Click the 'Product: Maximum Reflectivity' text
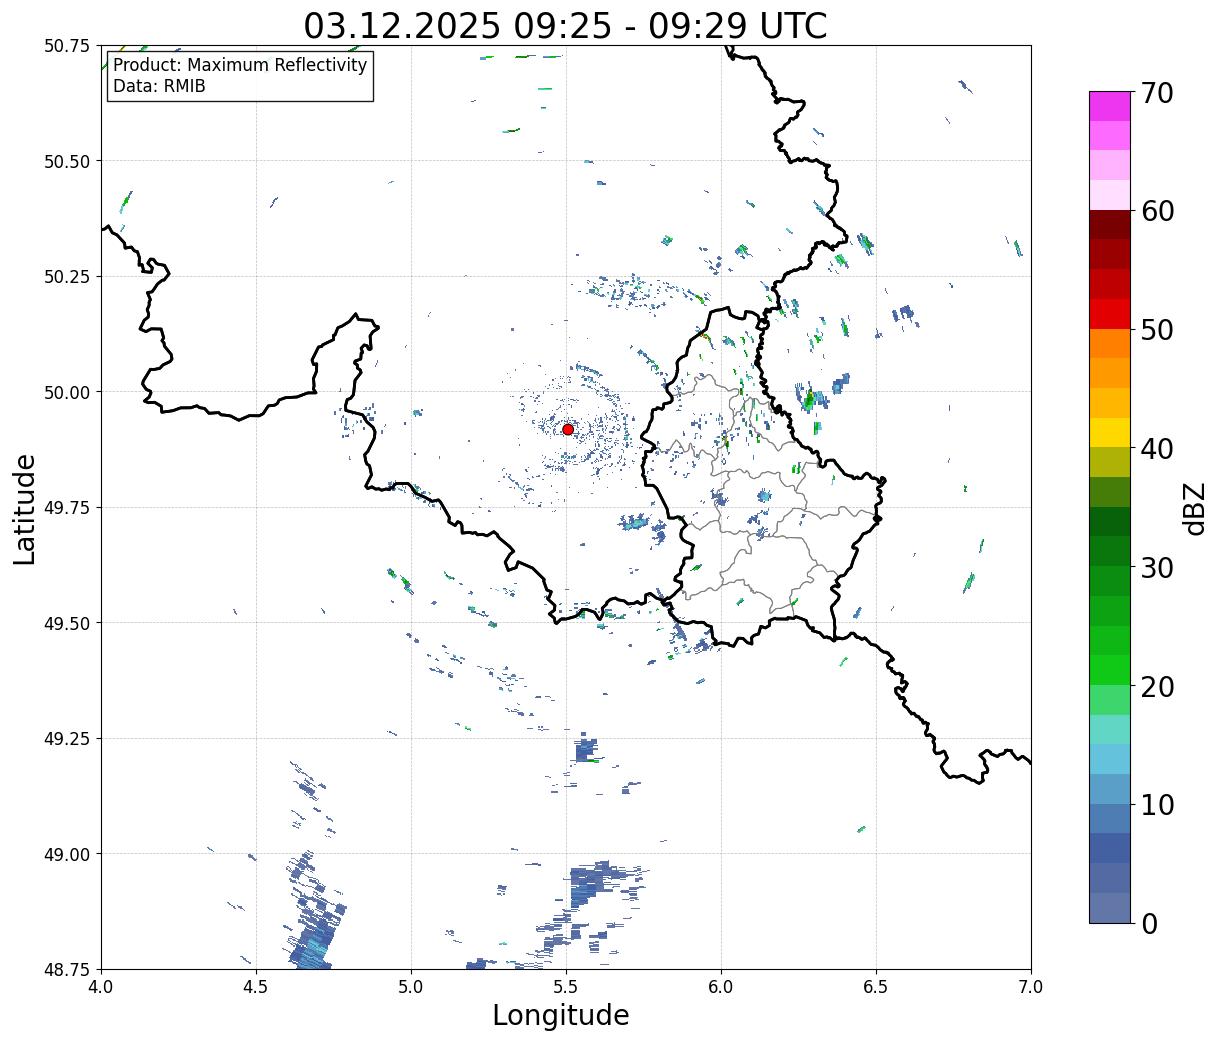The image size is (1219, 1040). pyautogui.click(x=240, y=65)
